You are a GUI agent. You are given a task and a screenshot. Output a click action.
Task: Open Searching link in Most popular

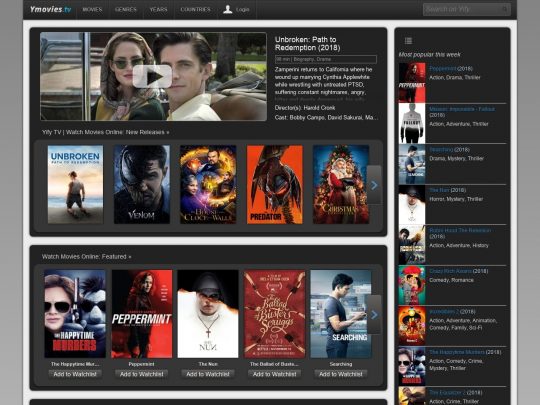[x=441, y=149]
